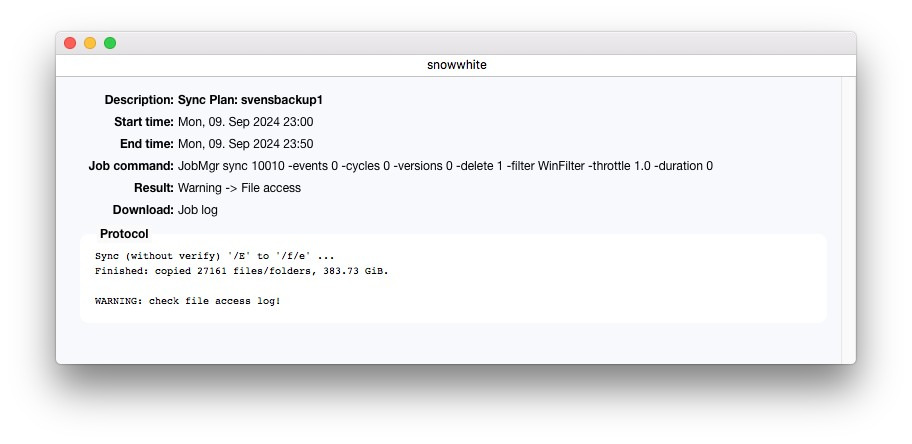Viewport: 912px width, 444px height.
Task: Click the WARNING check file access log line
Action: click(x=188, y=301)
